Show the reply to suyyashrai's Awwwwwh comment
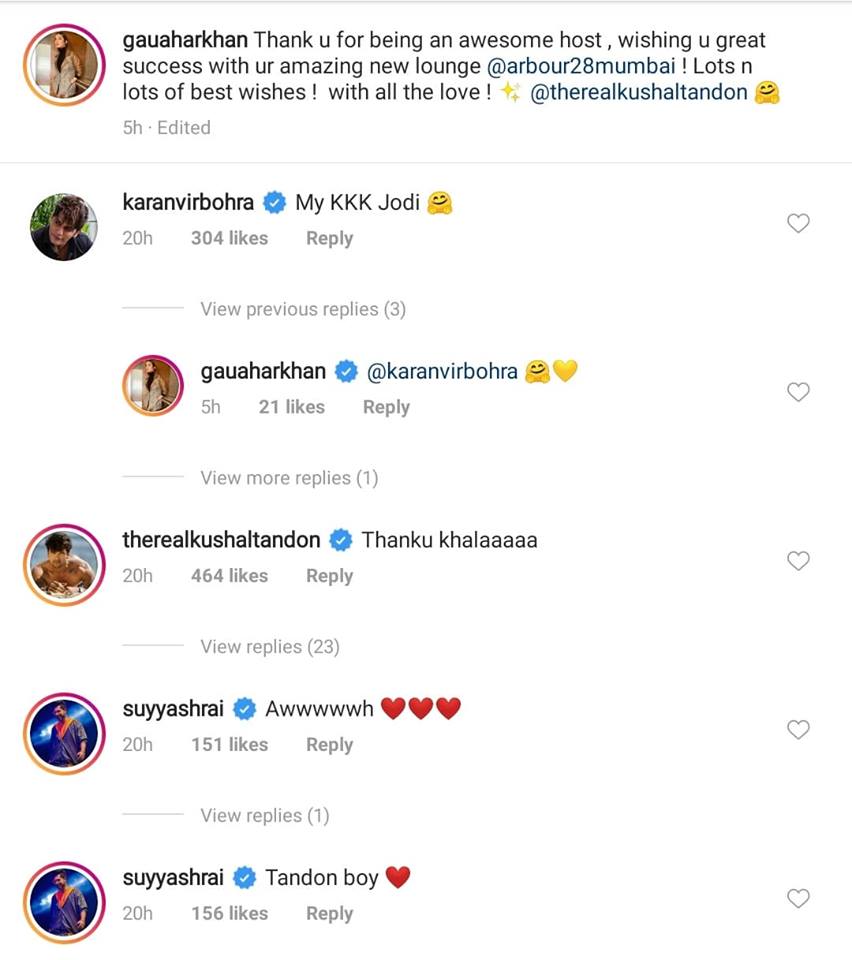The image size is (852, 960). pos(264,815)
